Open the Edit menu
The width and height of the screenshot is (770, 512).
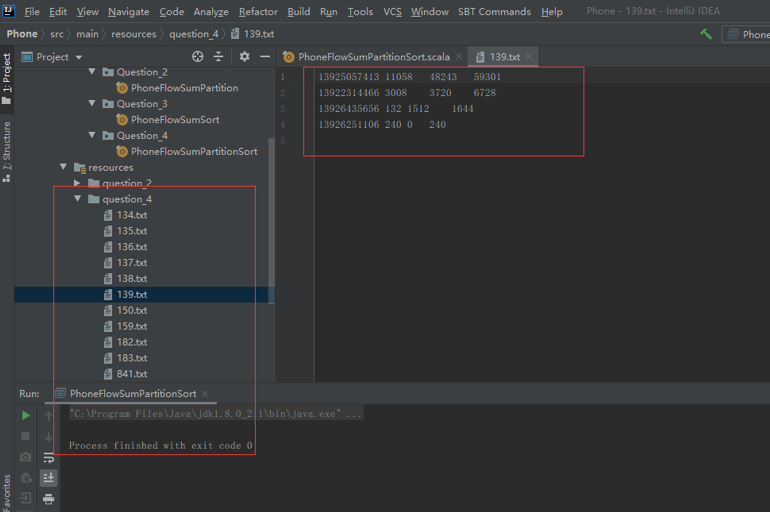coord(58,11)
